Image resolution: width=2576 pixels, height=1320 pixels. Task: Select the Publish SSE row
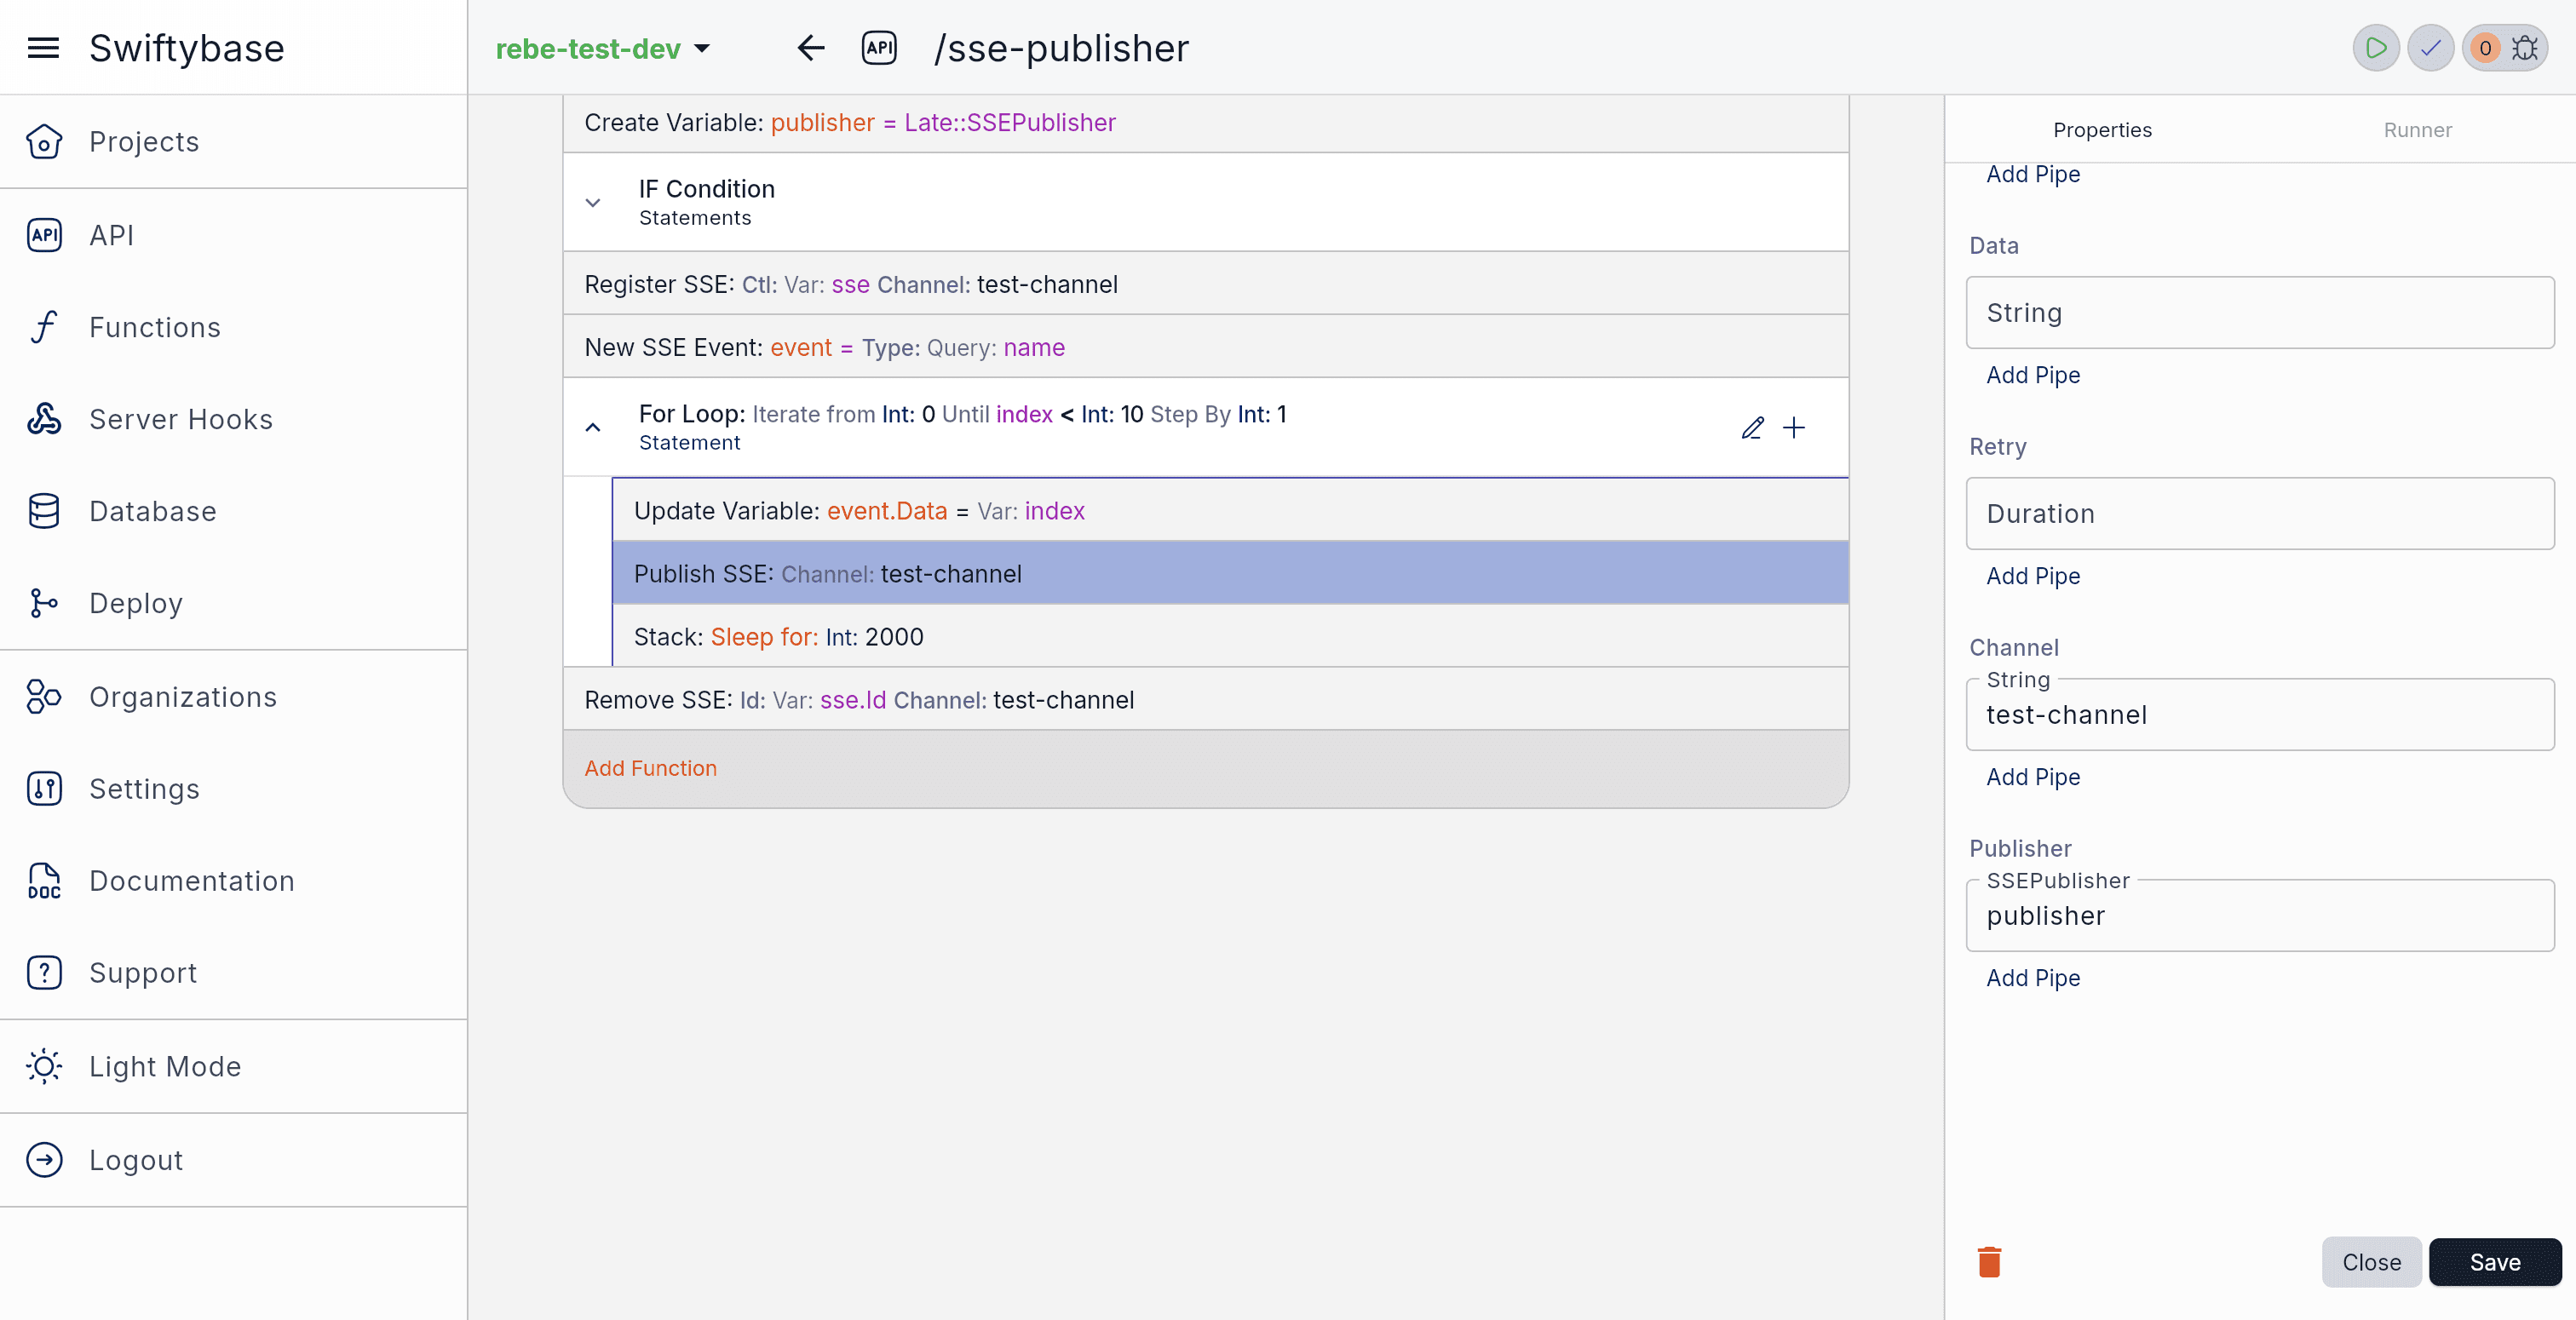[x=1230, y=574]
